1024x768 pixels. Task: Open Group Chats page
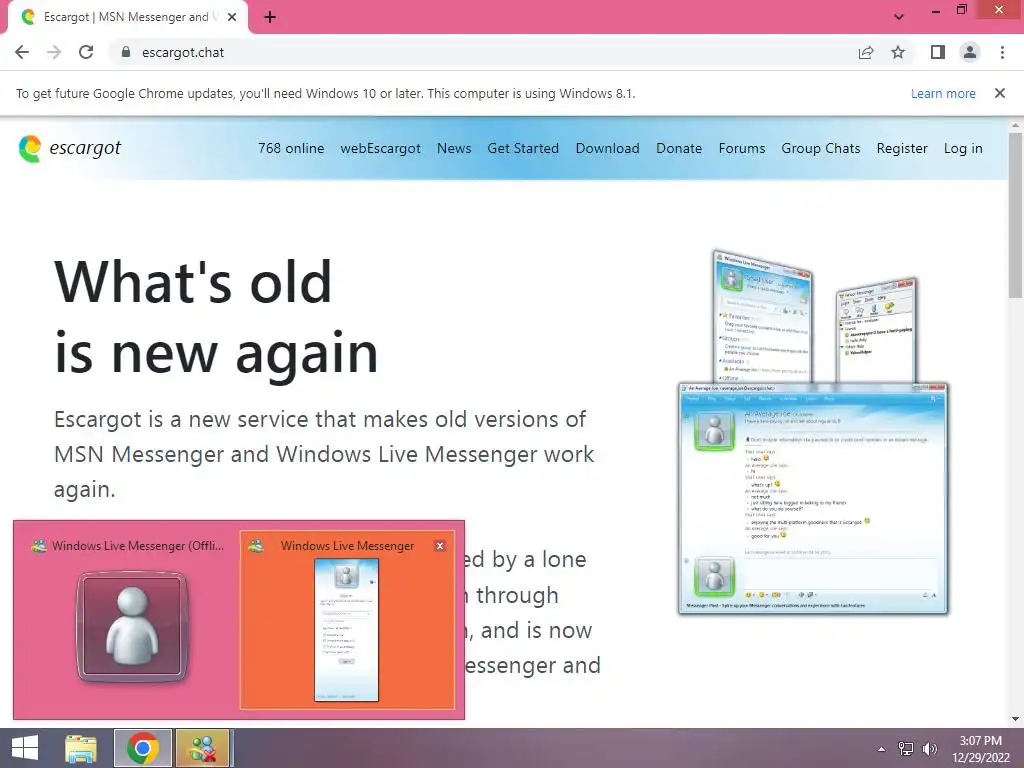pyautogui.click(x=821, y=148)
